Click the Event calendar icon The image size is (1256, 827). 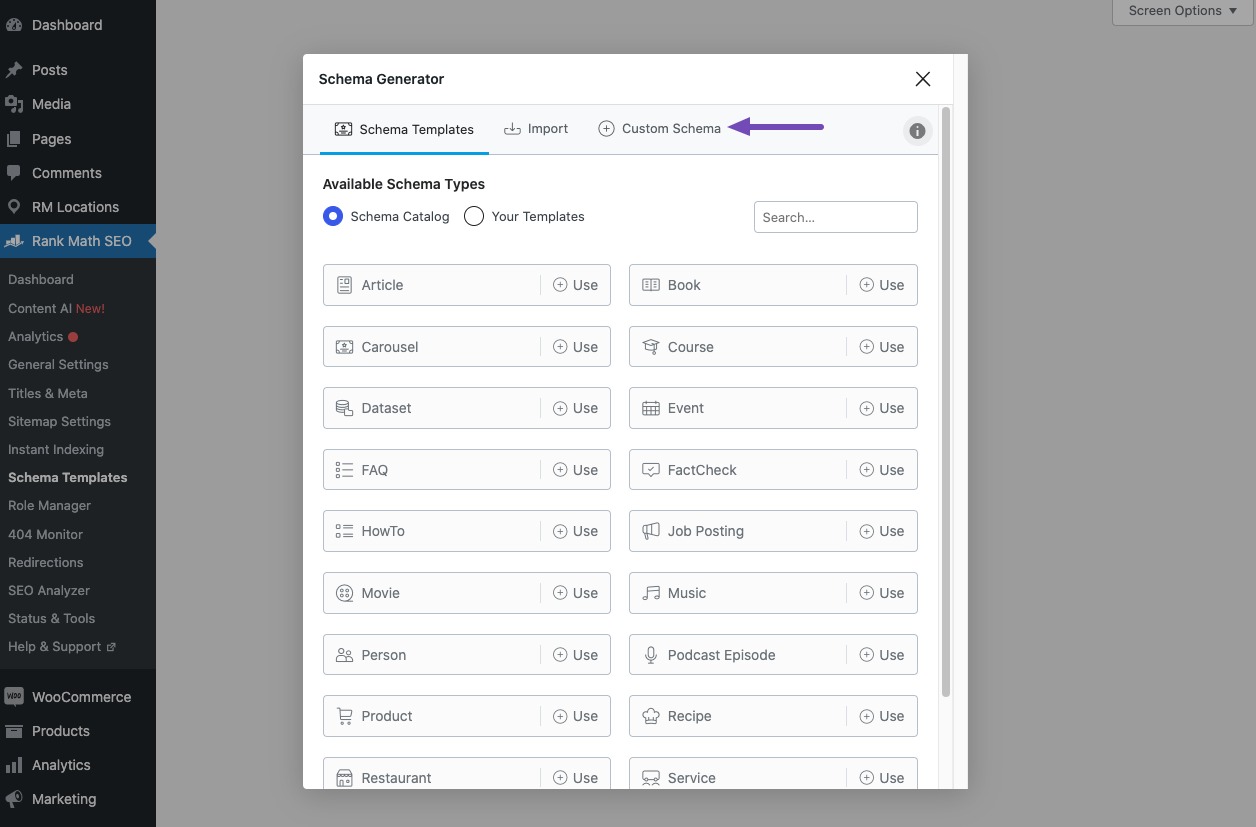pos(650,408)
